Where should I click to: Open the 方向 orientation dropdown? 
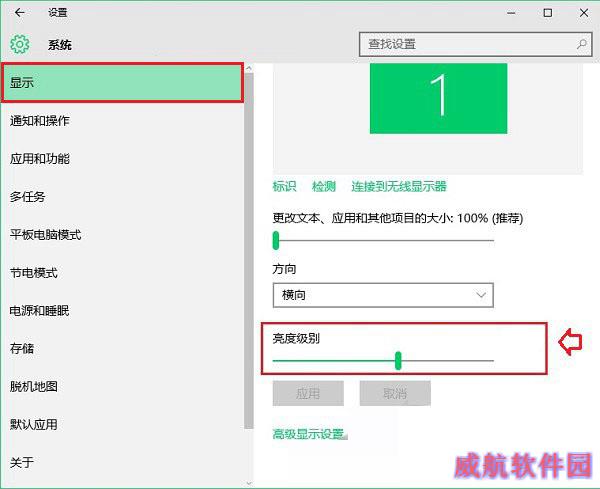[383, 295]
